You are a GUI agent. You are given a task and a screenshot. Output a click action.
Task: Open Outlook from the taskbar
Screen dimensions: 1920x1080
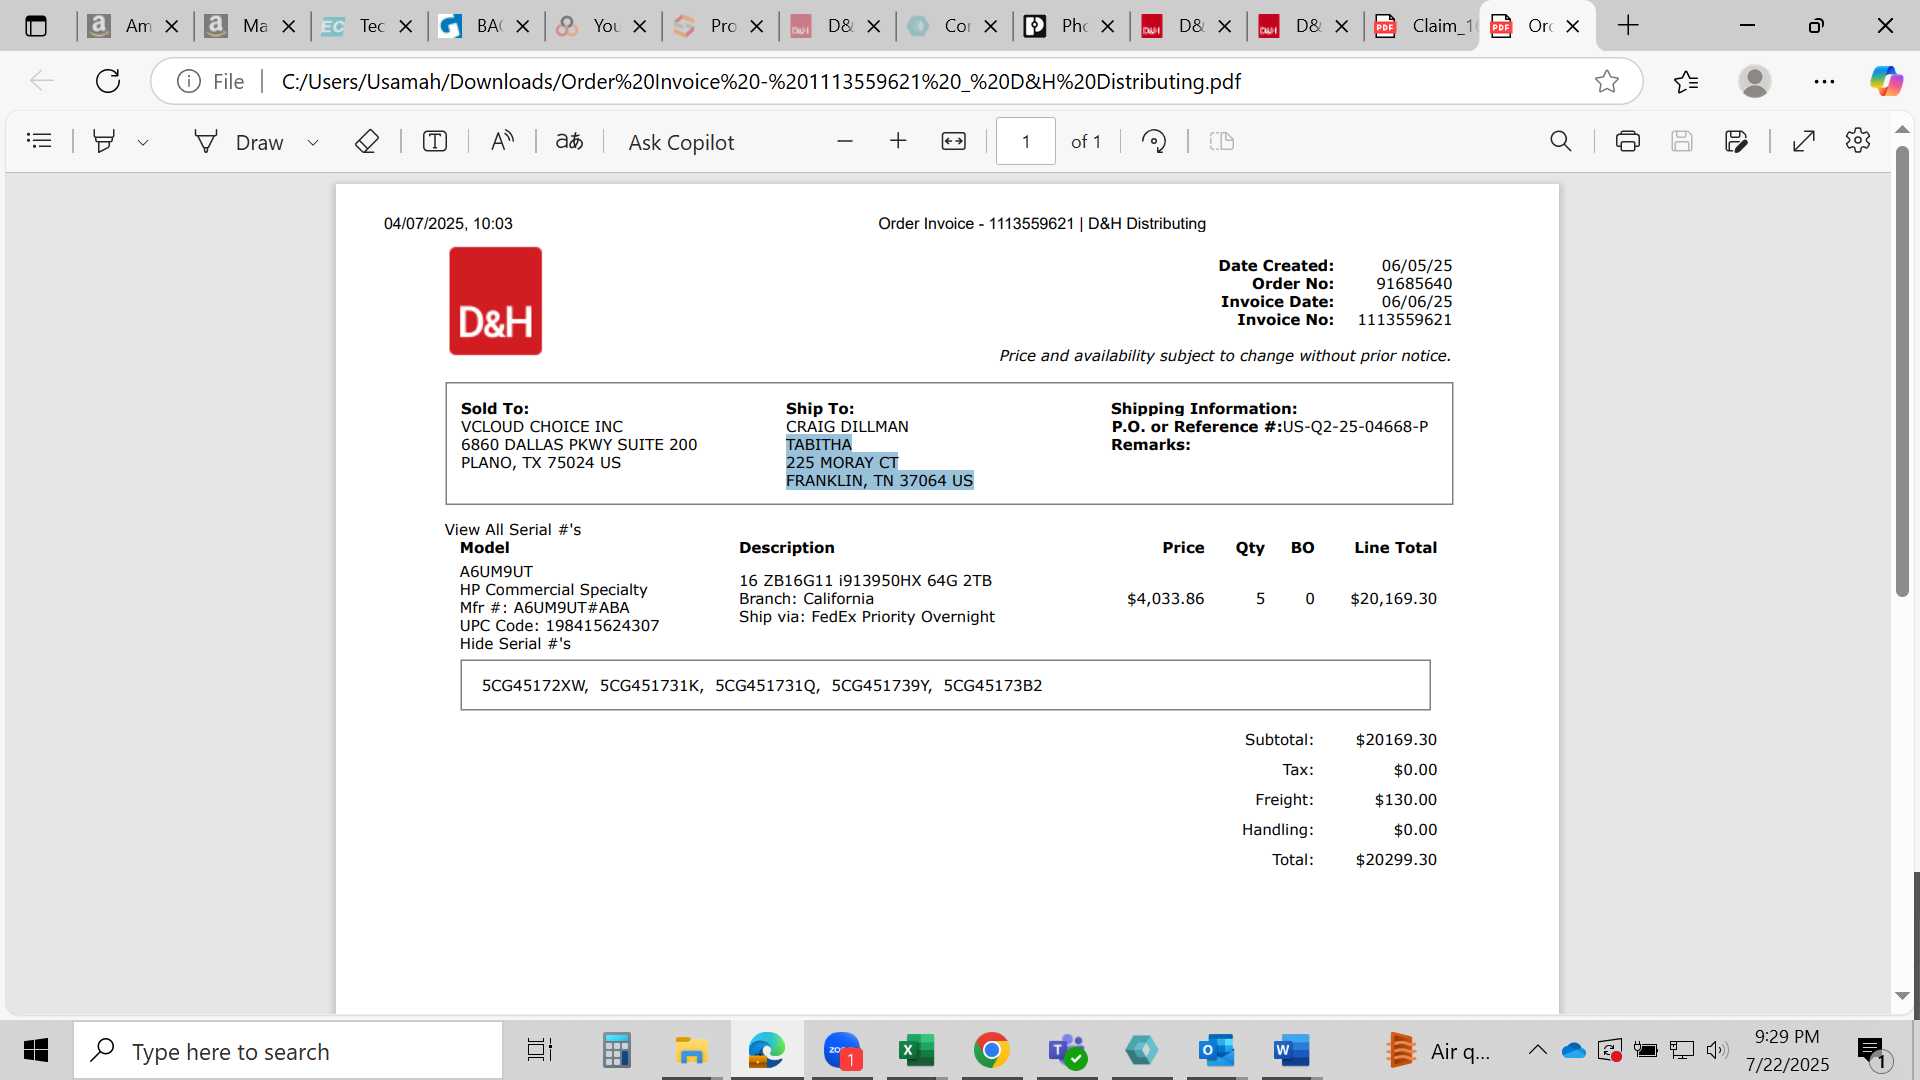1216,1051
